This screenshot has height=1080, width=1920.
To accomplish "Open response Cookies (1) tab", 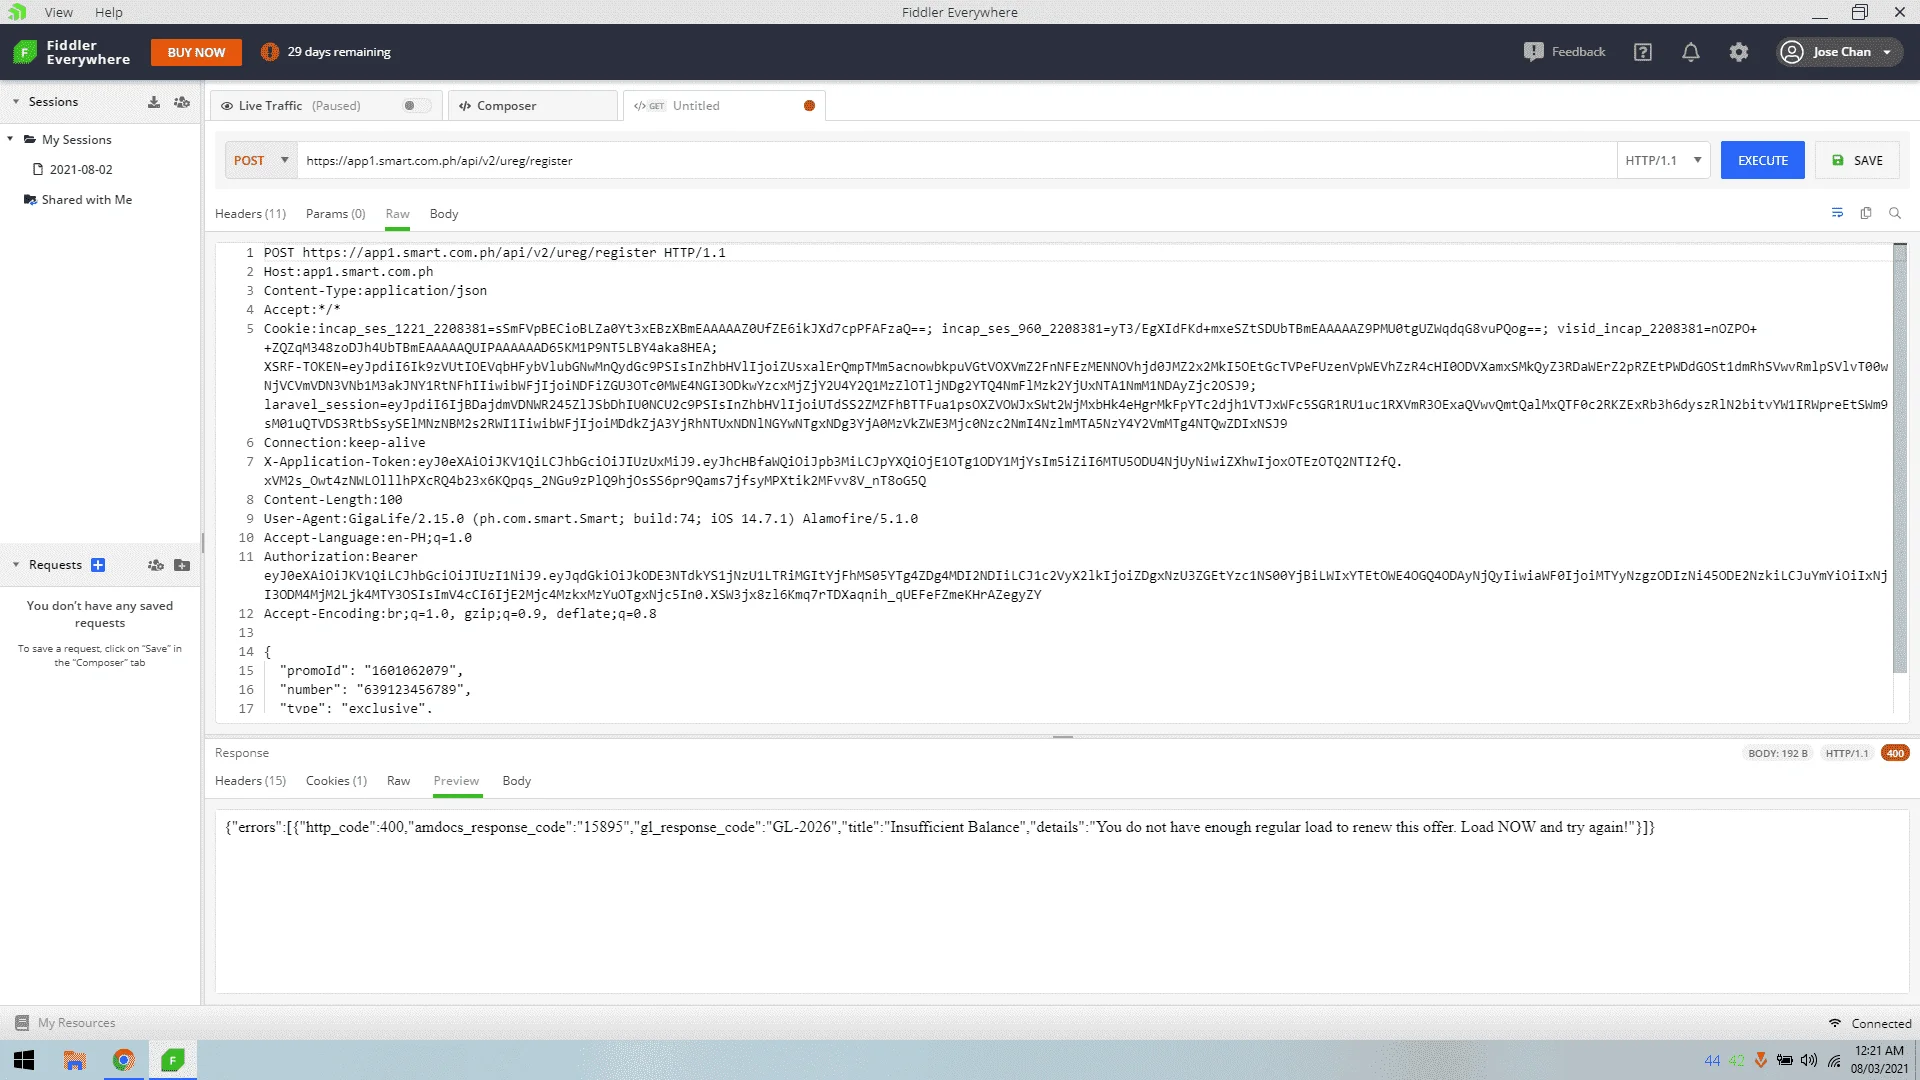I will click(336, 781).
